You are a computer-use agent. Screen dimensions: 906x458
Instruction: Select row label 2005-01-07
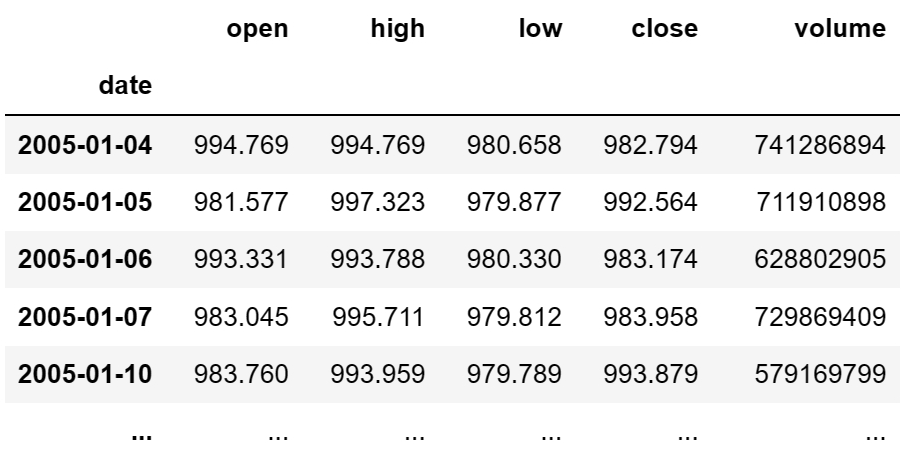85,317
